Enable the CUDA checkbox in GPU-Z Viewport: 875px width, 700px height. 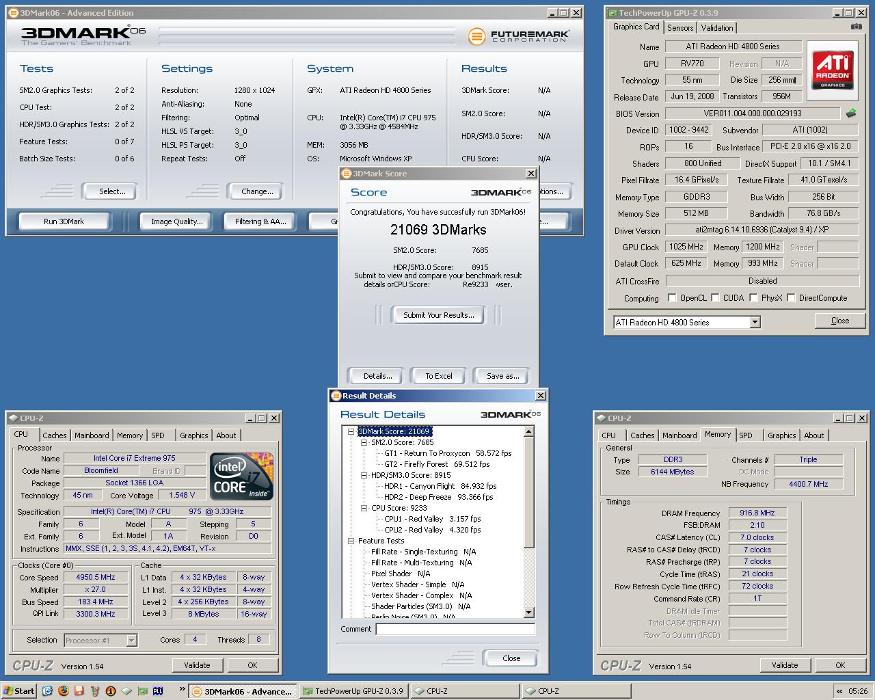click(x=715, y=298)
